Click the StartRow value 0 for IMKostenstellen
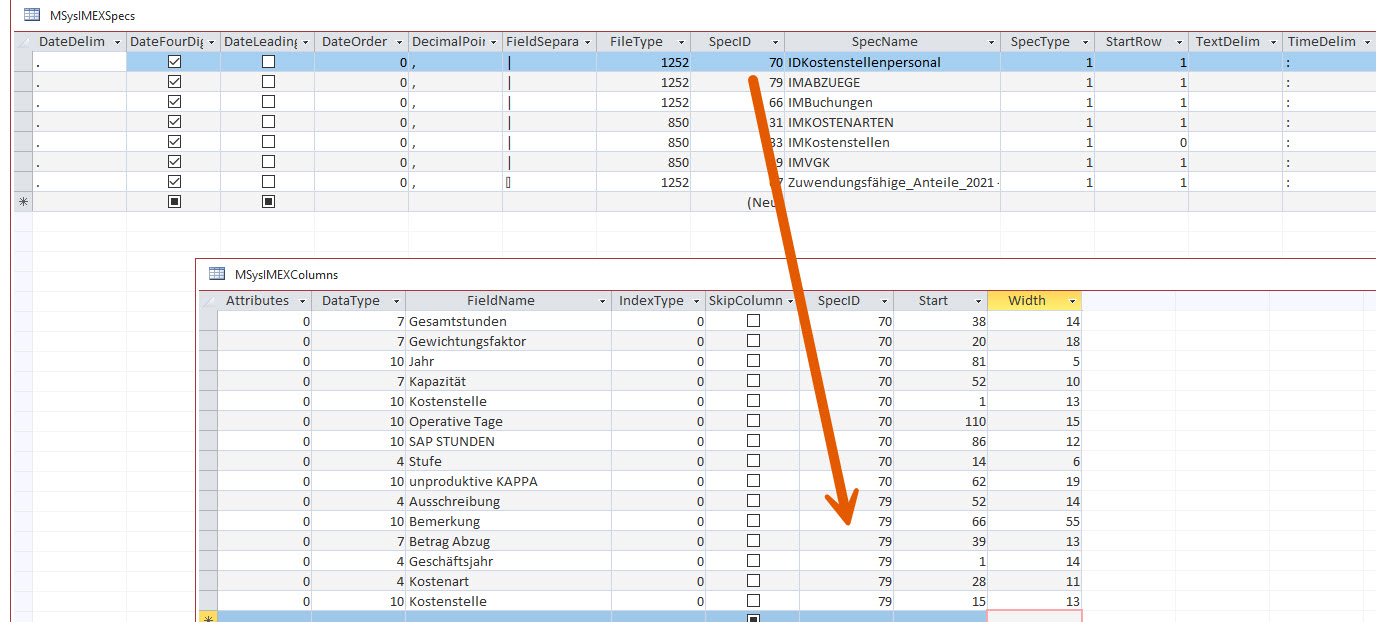 1141,142
